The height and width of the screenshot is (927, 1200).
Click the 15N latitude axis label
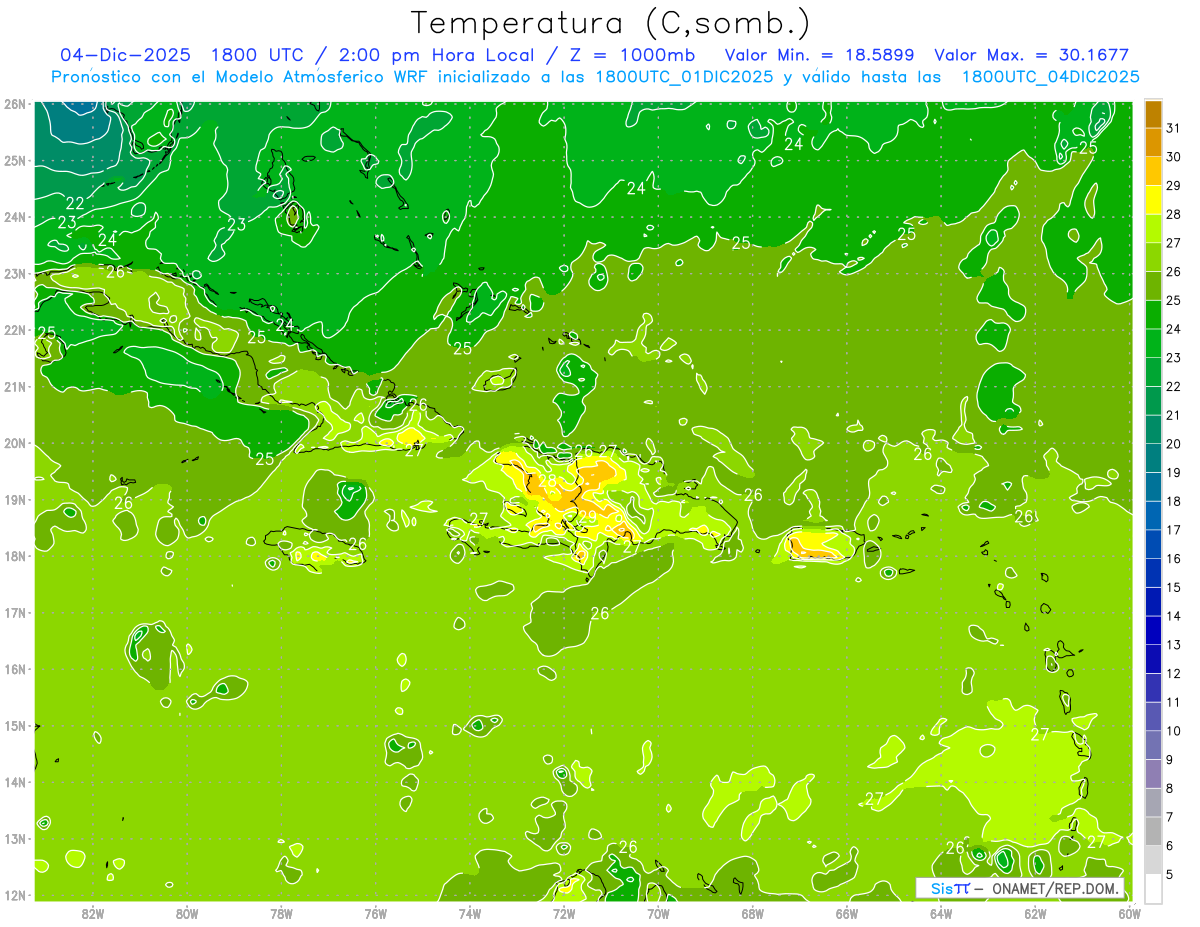pyautogui.click(x=14, y=726)
